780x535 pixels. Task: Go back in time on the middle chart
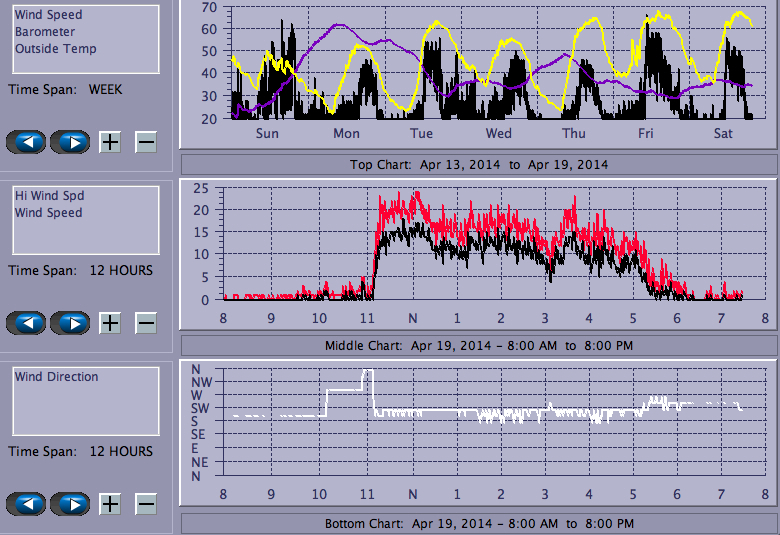click(26, 323)
